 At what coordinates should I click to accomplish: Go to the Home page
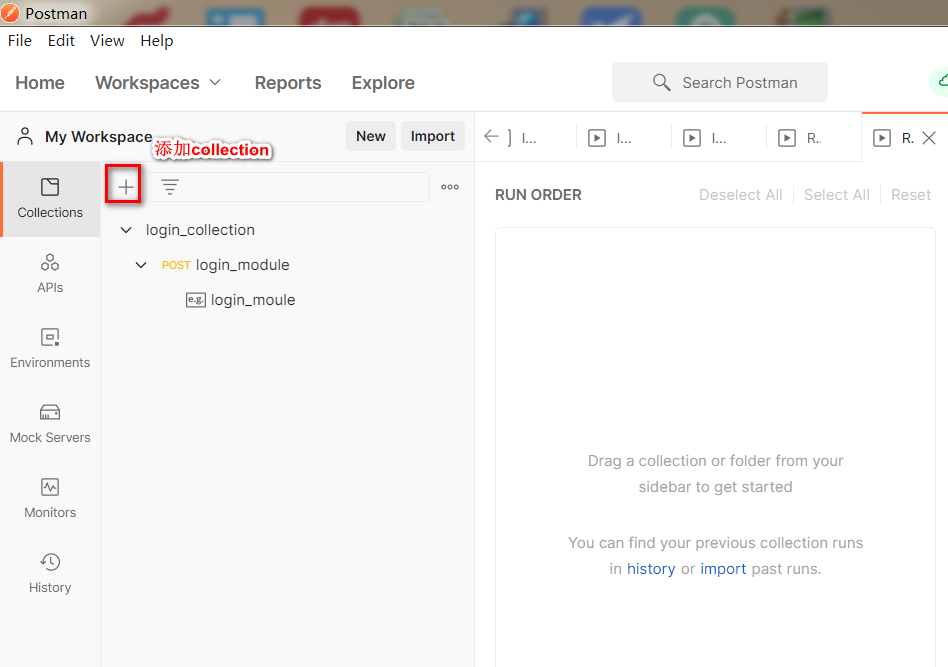40,82
